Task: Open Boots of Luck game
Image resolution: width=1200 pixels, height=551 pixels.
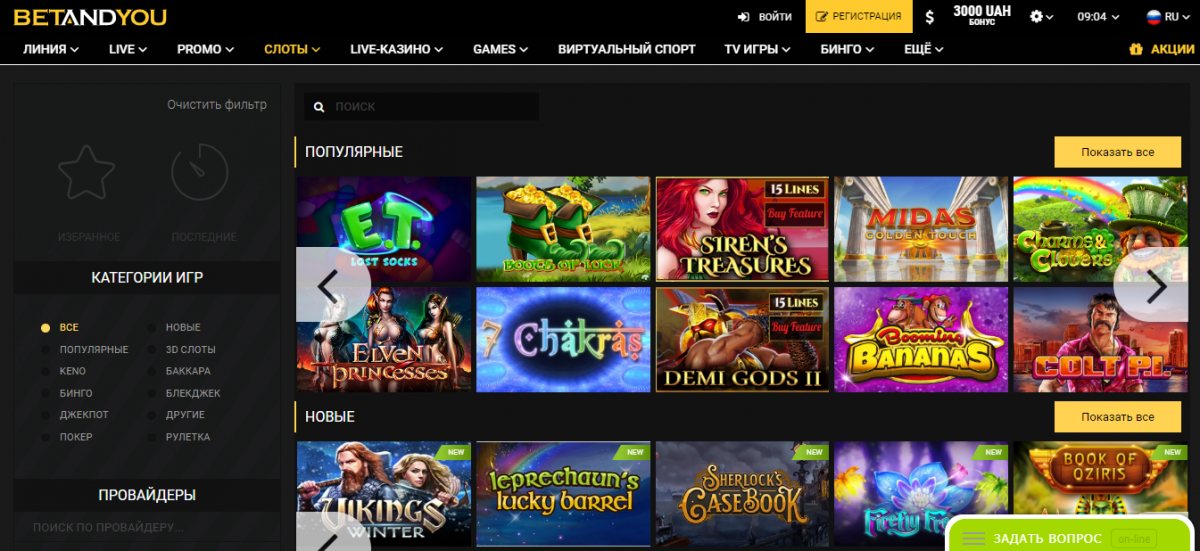Action: (x=563, y=229)
